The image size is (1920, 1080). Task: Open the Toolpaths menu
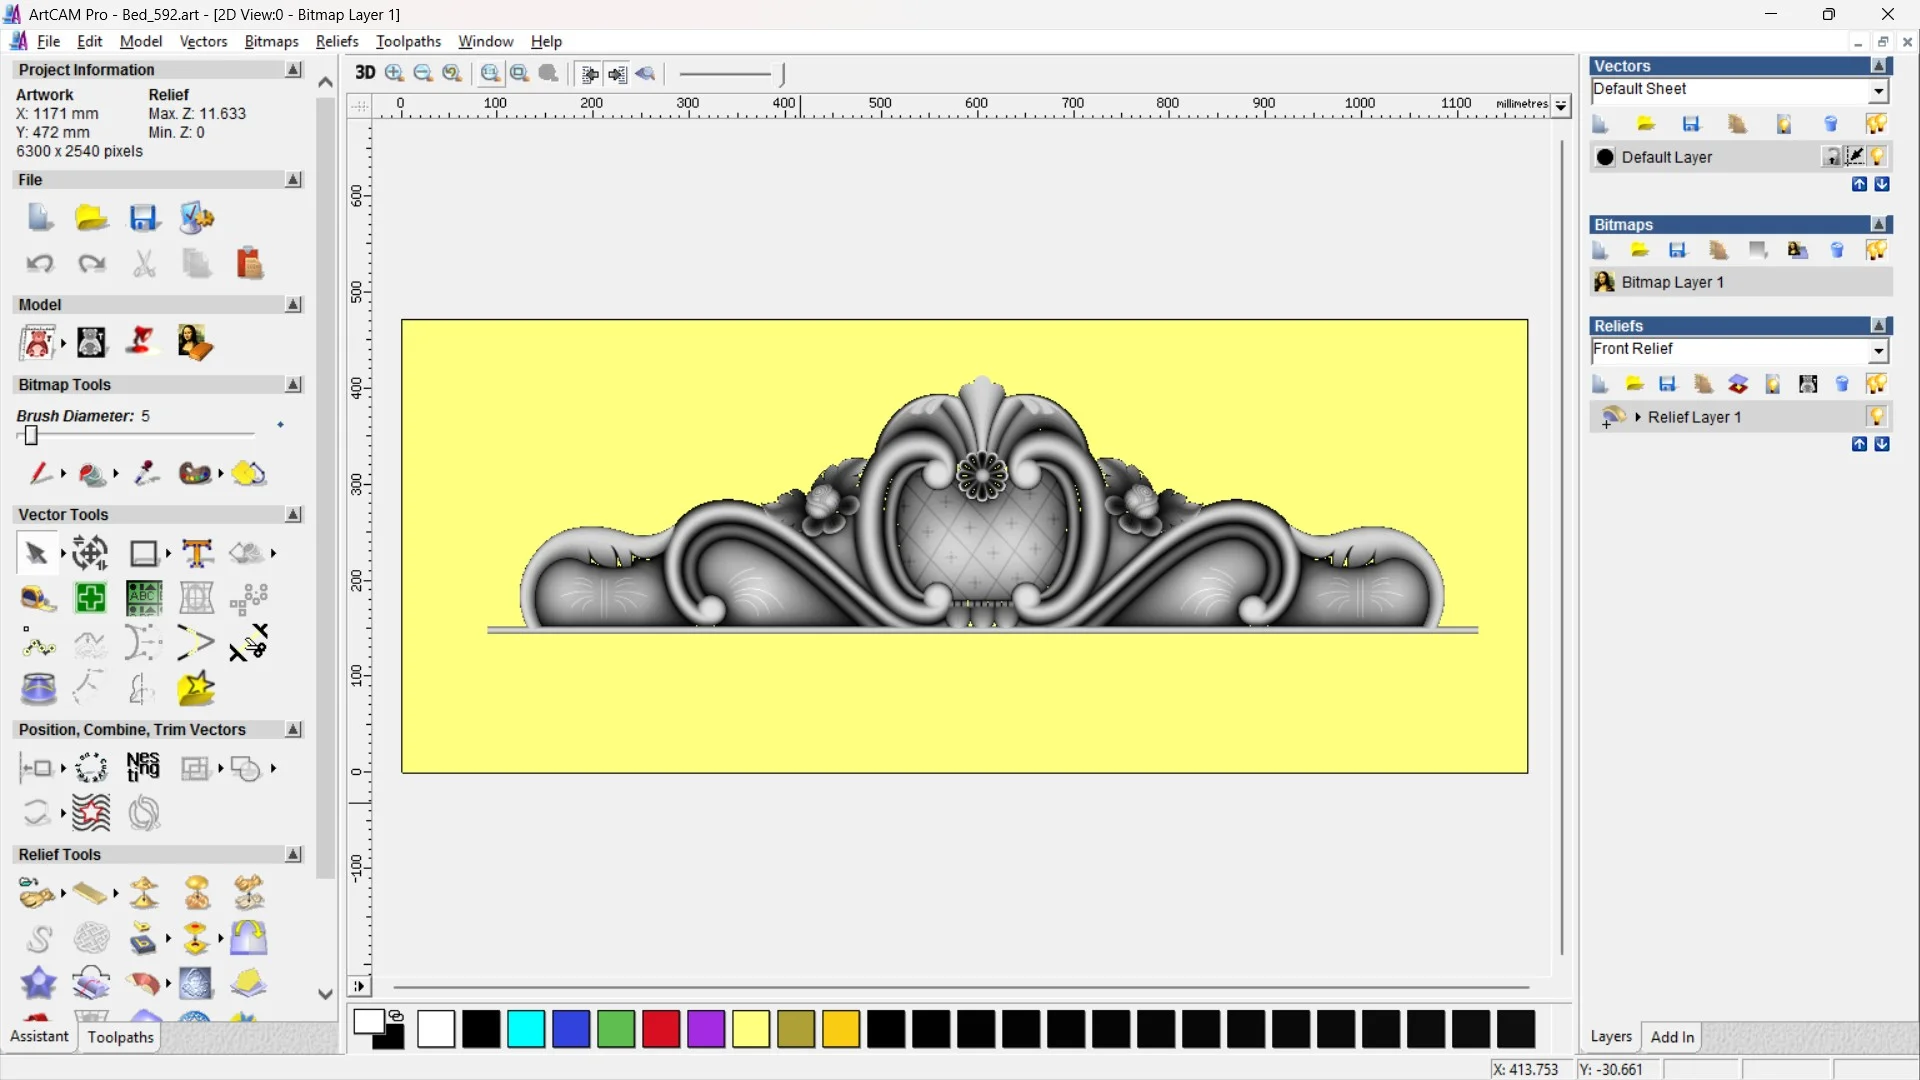(x=408, y=41)
